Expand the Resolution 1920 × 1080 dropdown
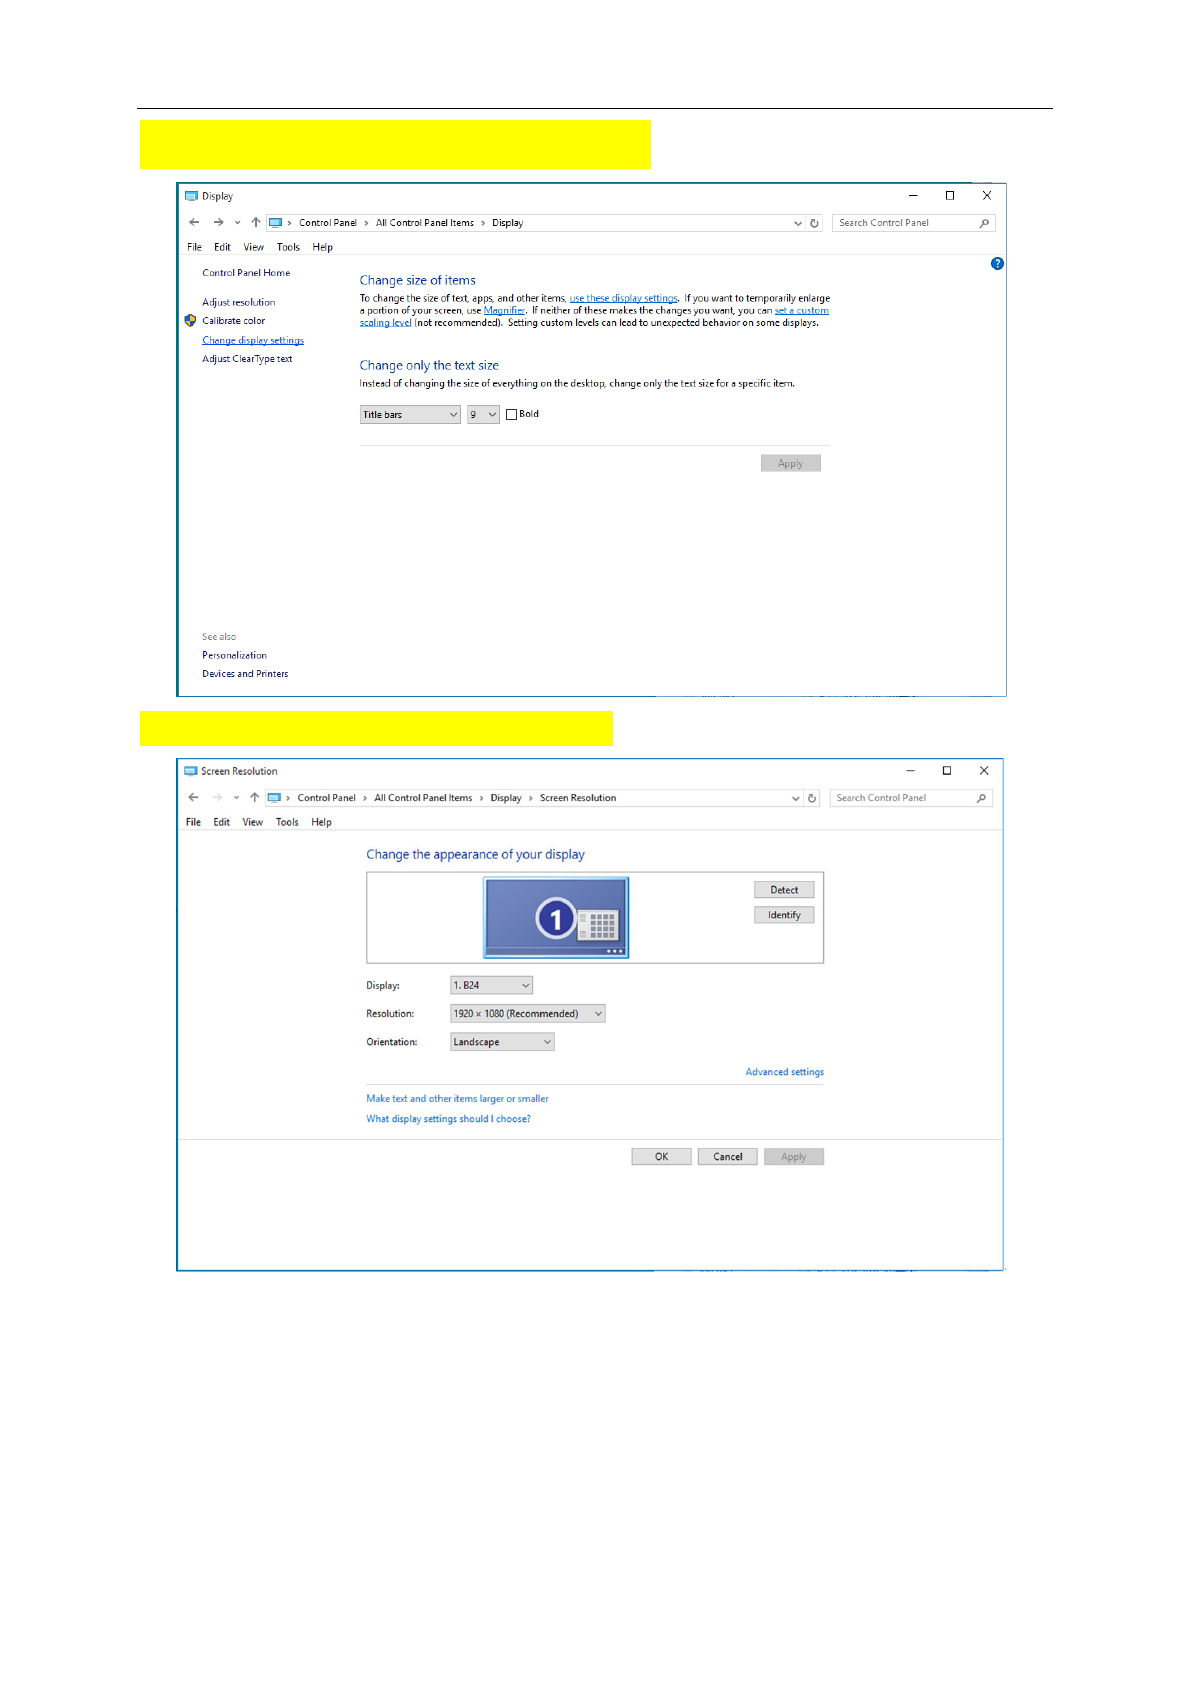This screenshot has height=1684, width=1191. (x=527, y=1014)
